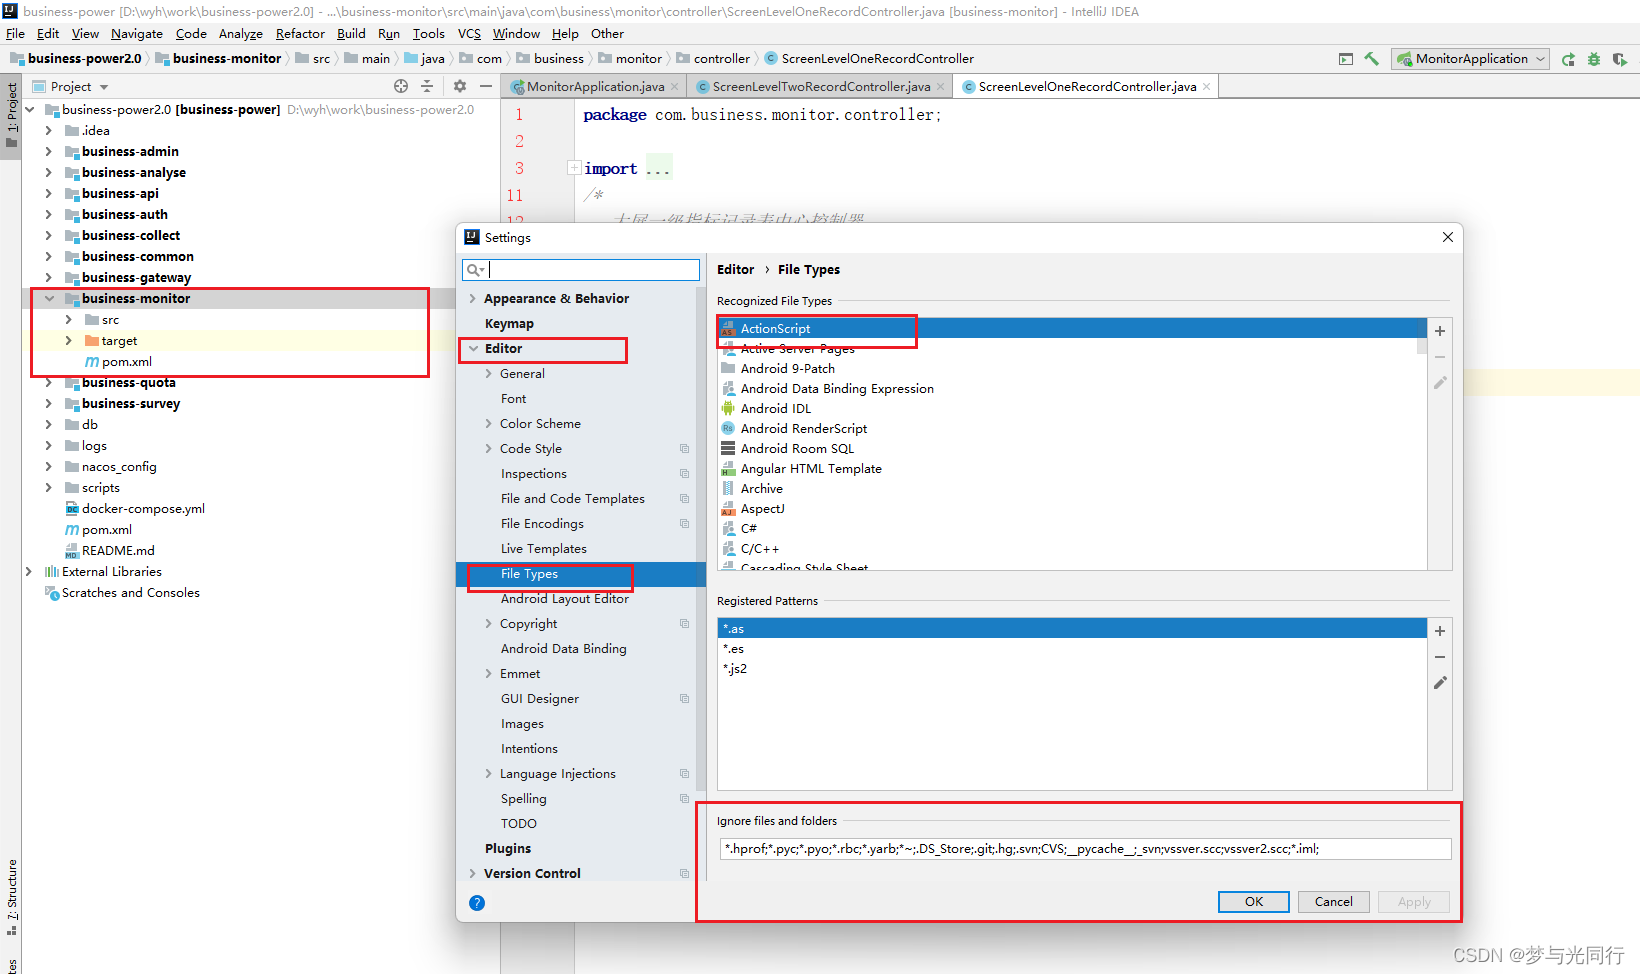The height and width of the screenshot is (974, 1640).
Task: Close the MonitorApplication.java tab
Action: 675,87
